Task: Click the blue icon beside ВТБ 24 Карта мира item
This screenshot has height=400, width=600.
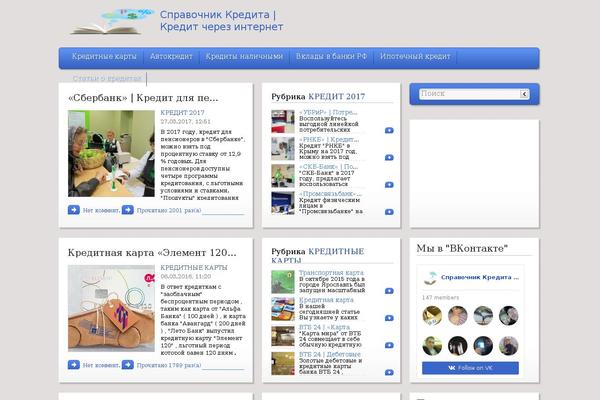Action: pos(389,346)
